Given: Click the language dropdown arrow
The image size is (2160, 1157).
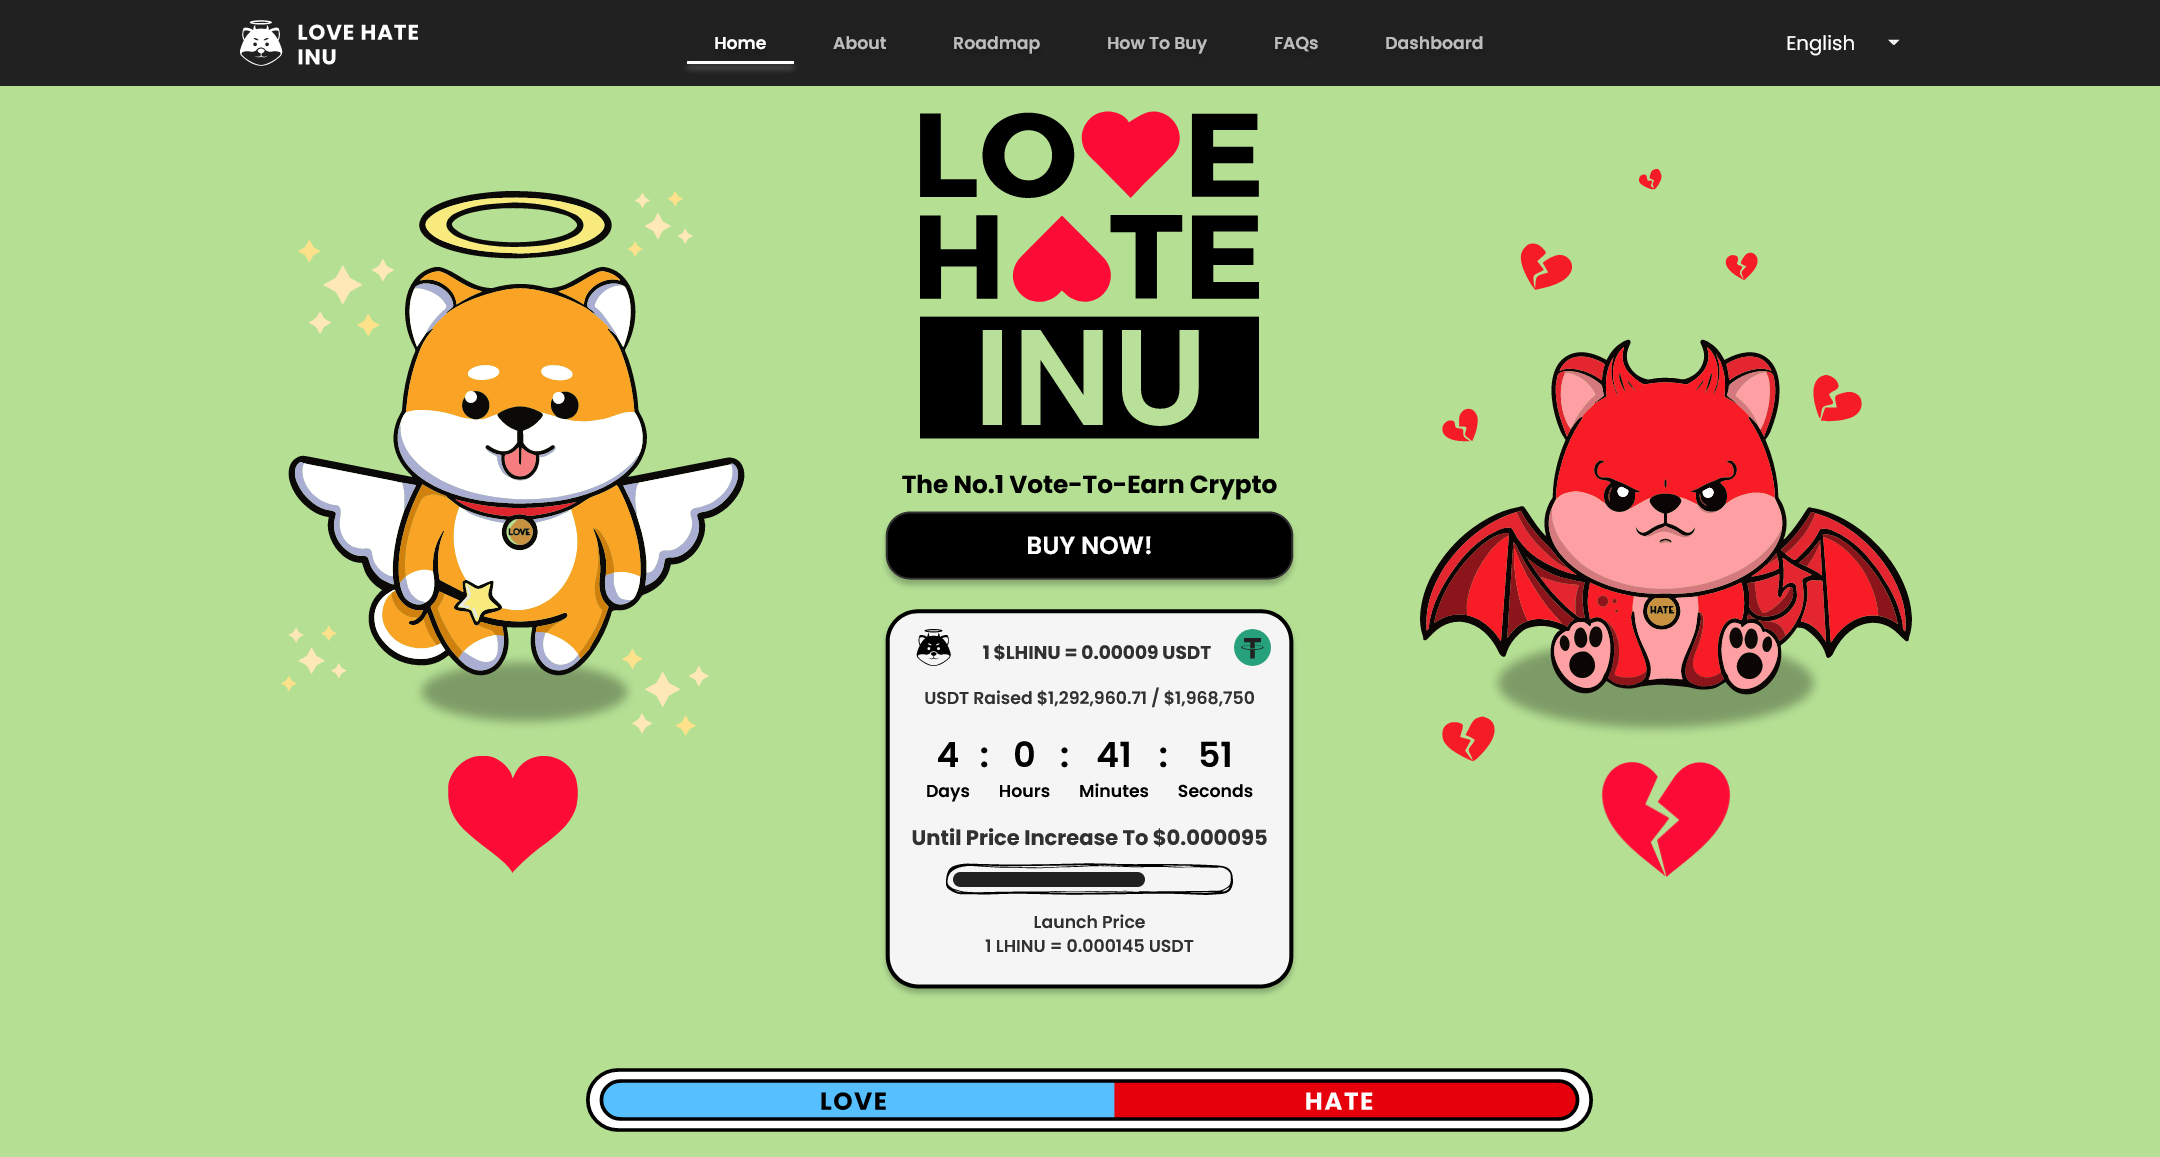Looking at the screenshot, I should click(x=1893, y=42).
